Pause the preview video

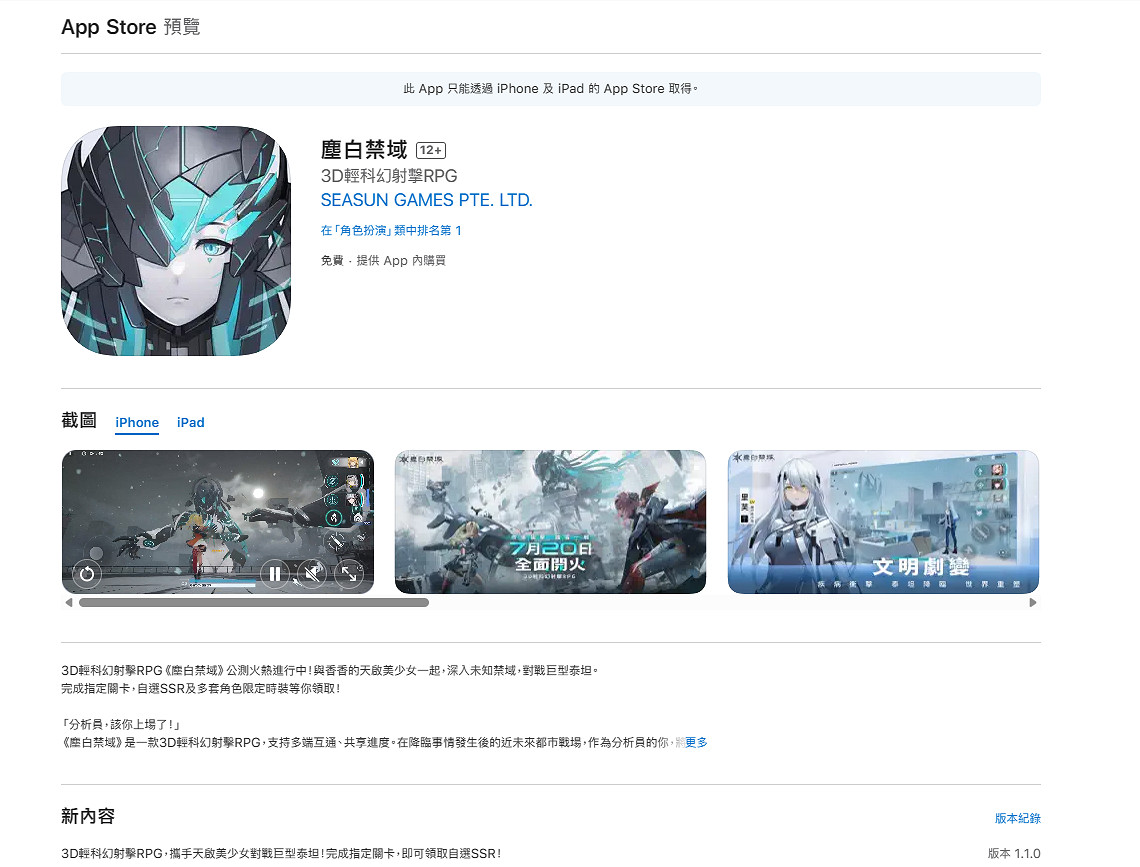tap(273, 574)
